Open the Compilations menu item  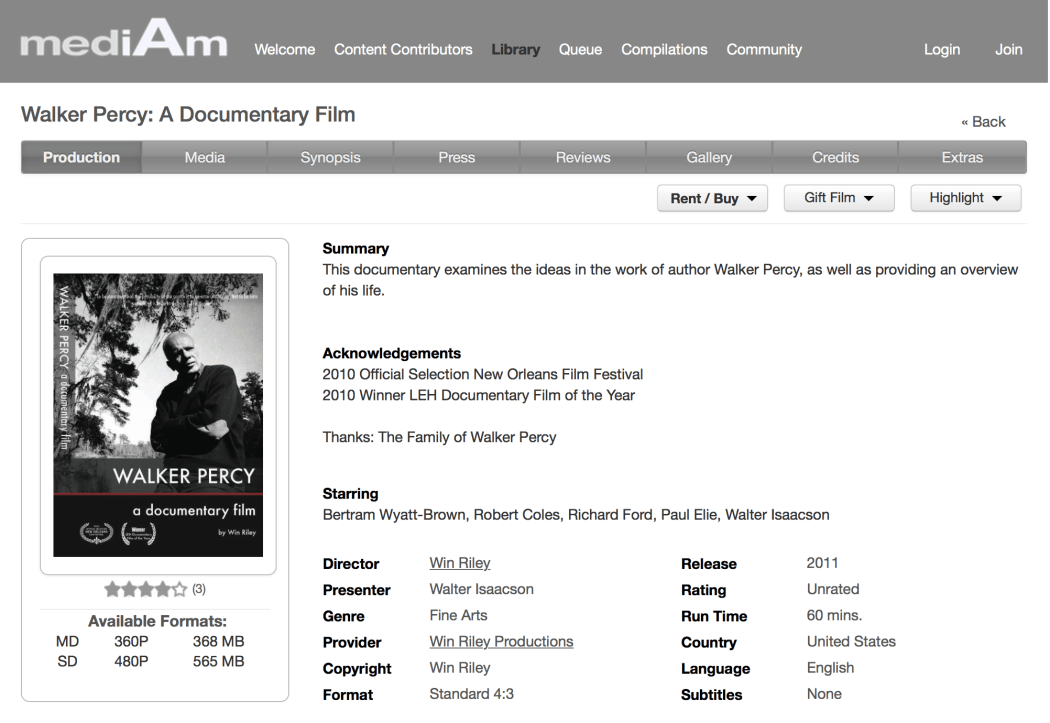tap(664, 49)
